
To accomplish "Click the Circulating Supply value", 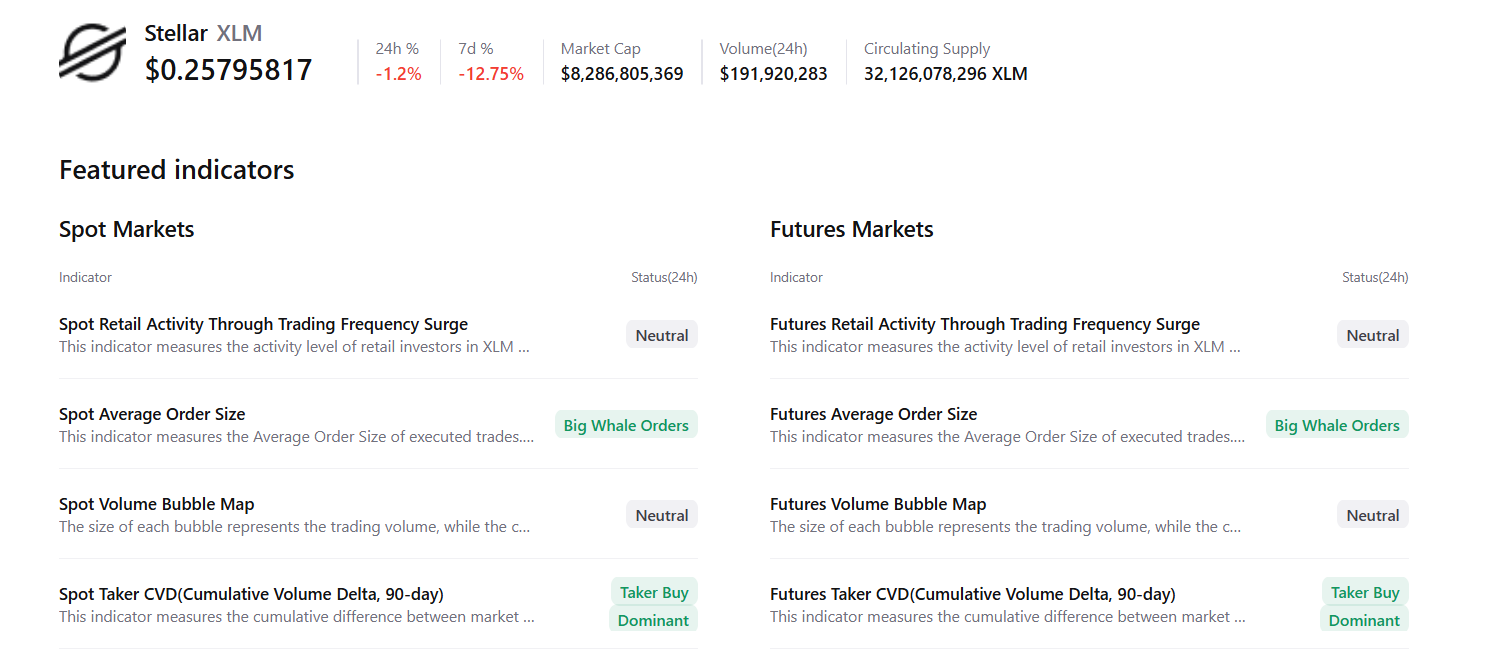I will (x=945, y=74).
